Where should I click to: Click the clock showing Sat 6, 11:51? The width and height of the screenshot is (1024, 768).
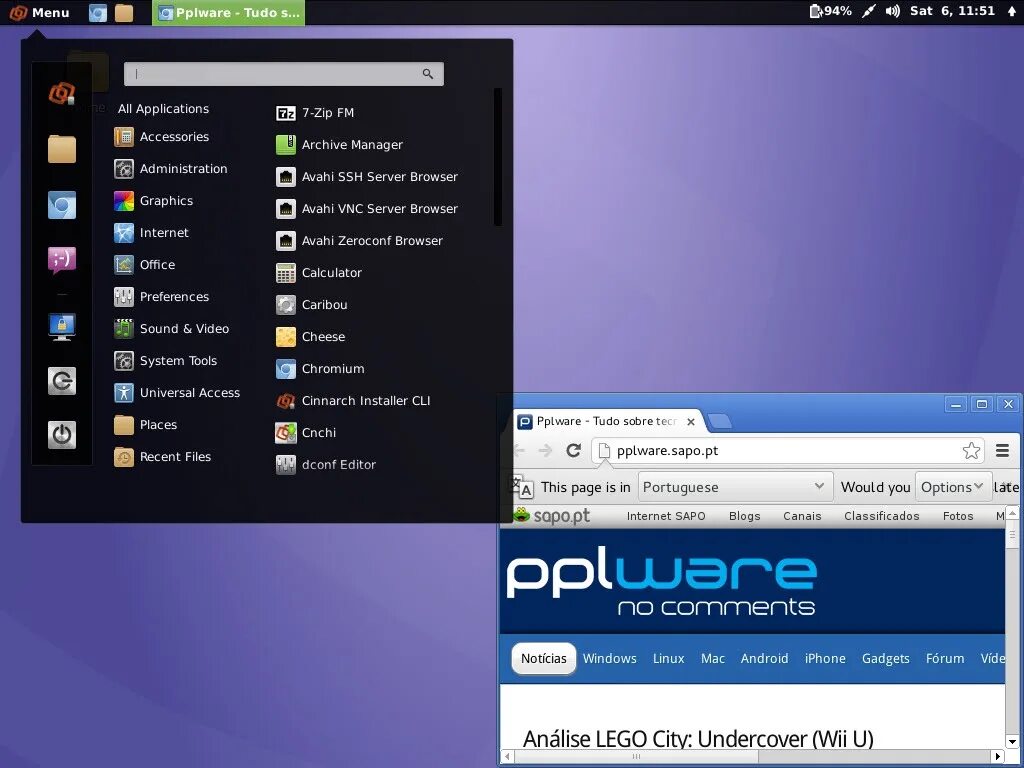click(x=952, y=11)
